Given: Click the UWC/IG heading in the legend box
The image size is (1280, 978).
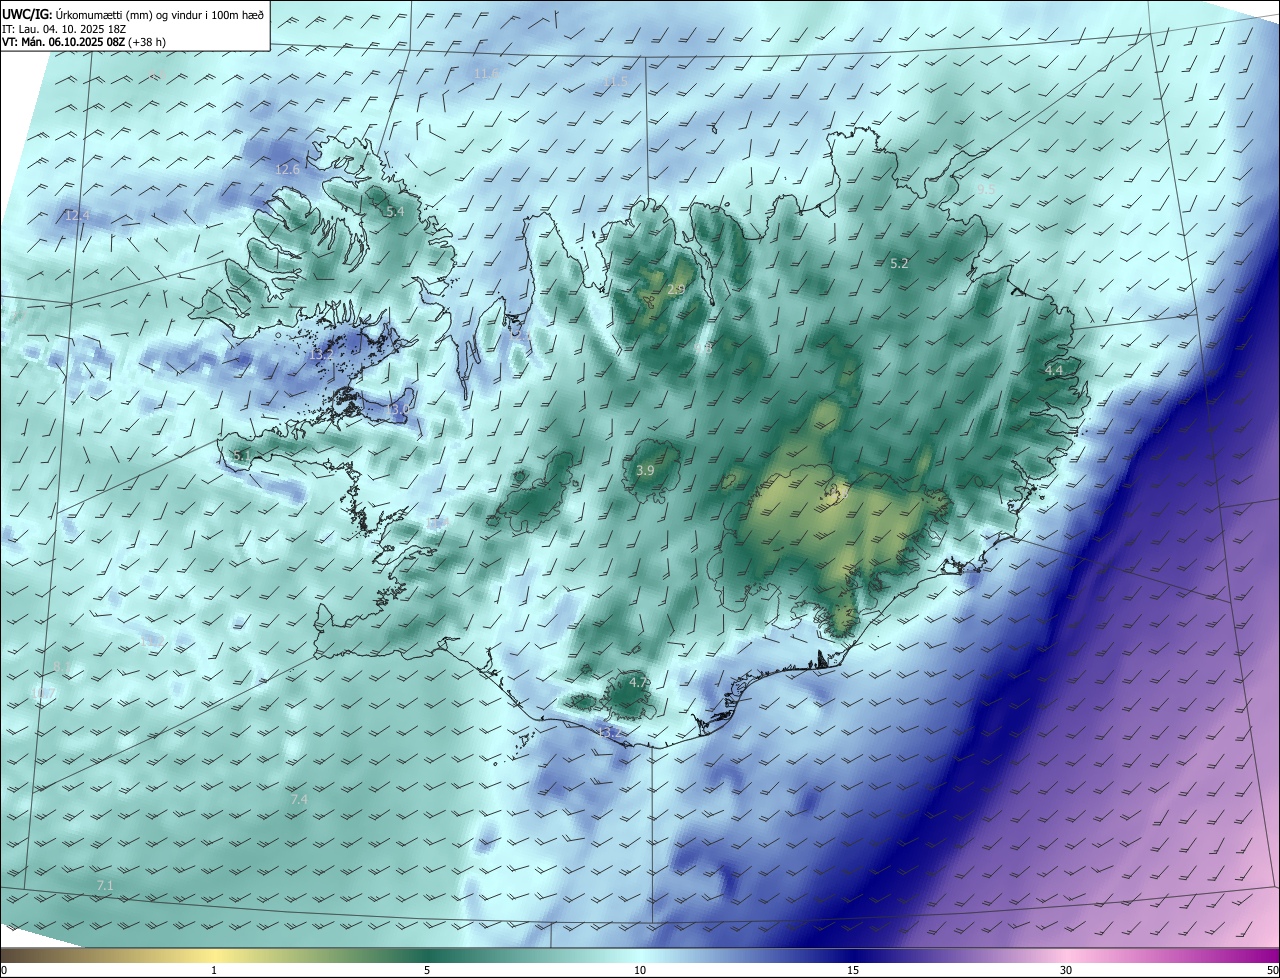Looking at the screenshot, I should click(26, 14).
